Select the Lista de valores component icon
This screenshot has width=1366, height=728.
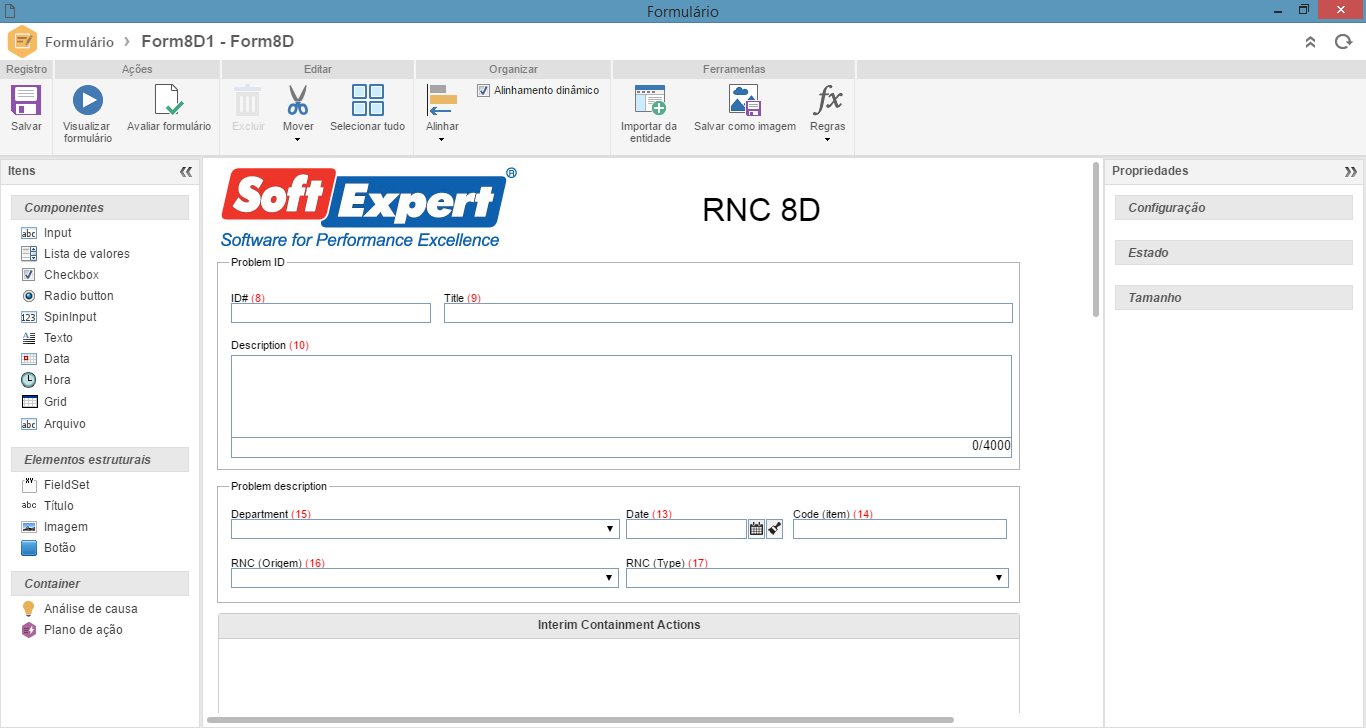(29, 254)
